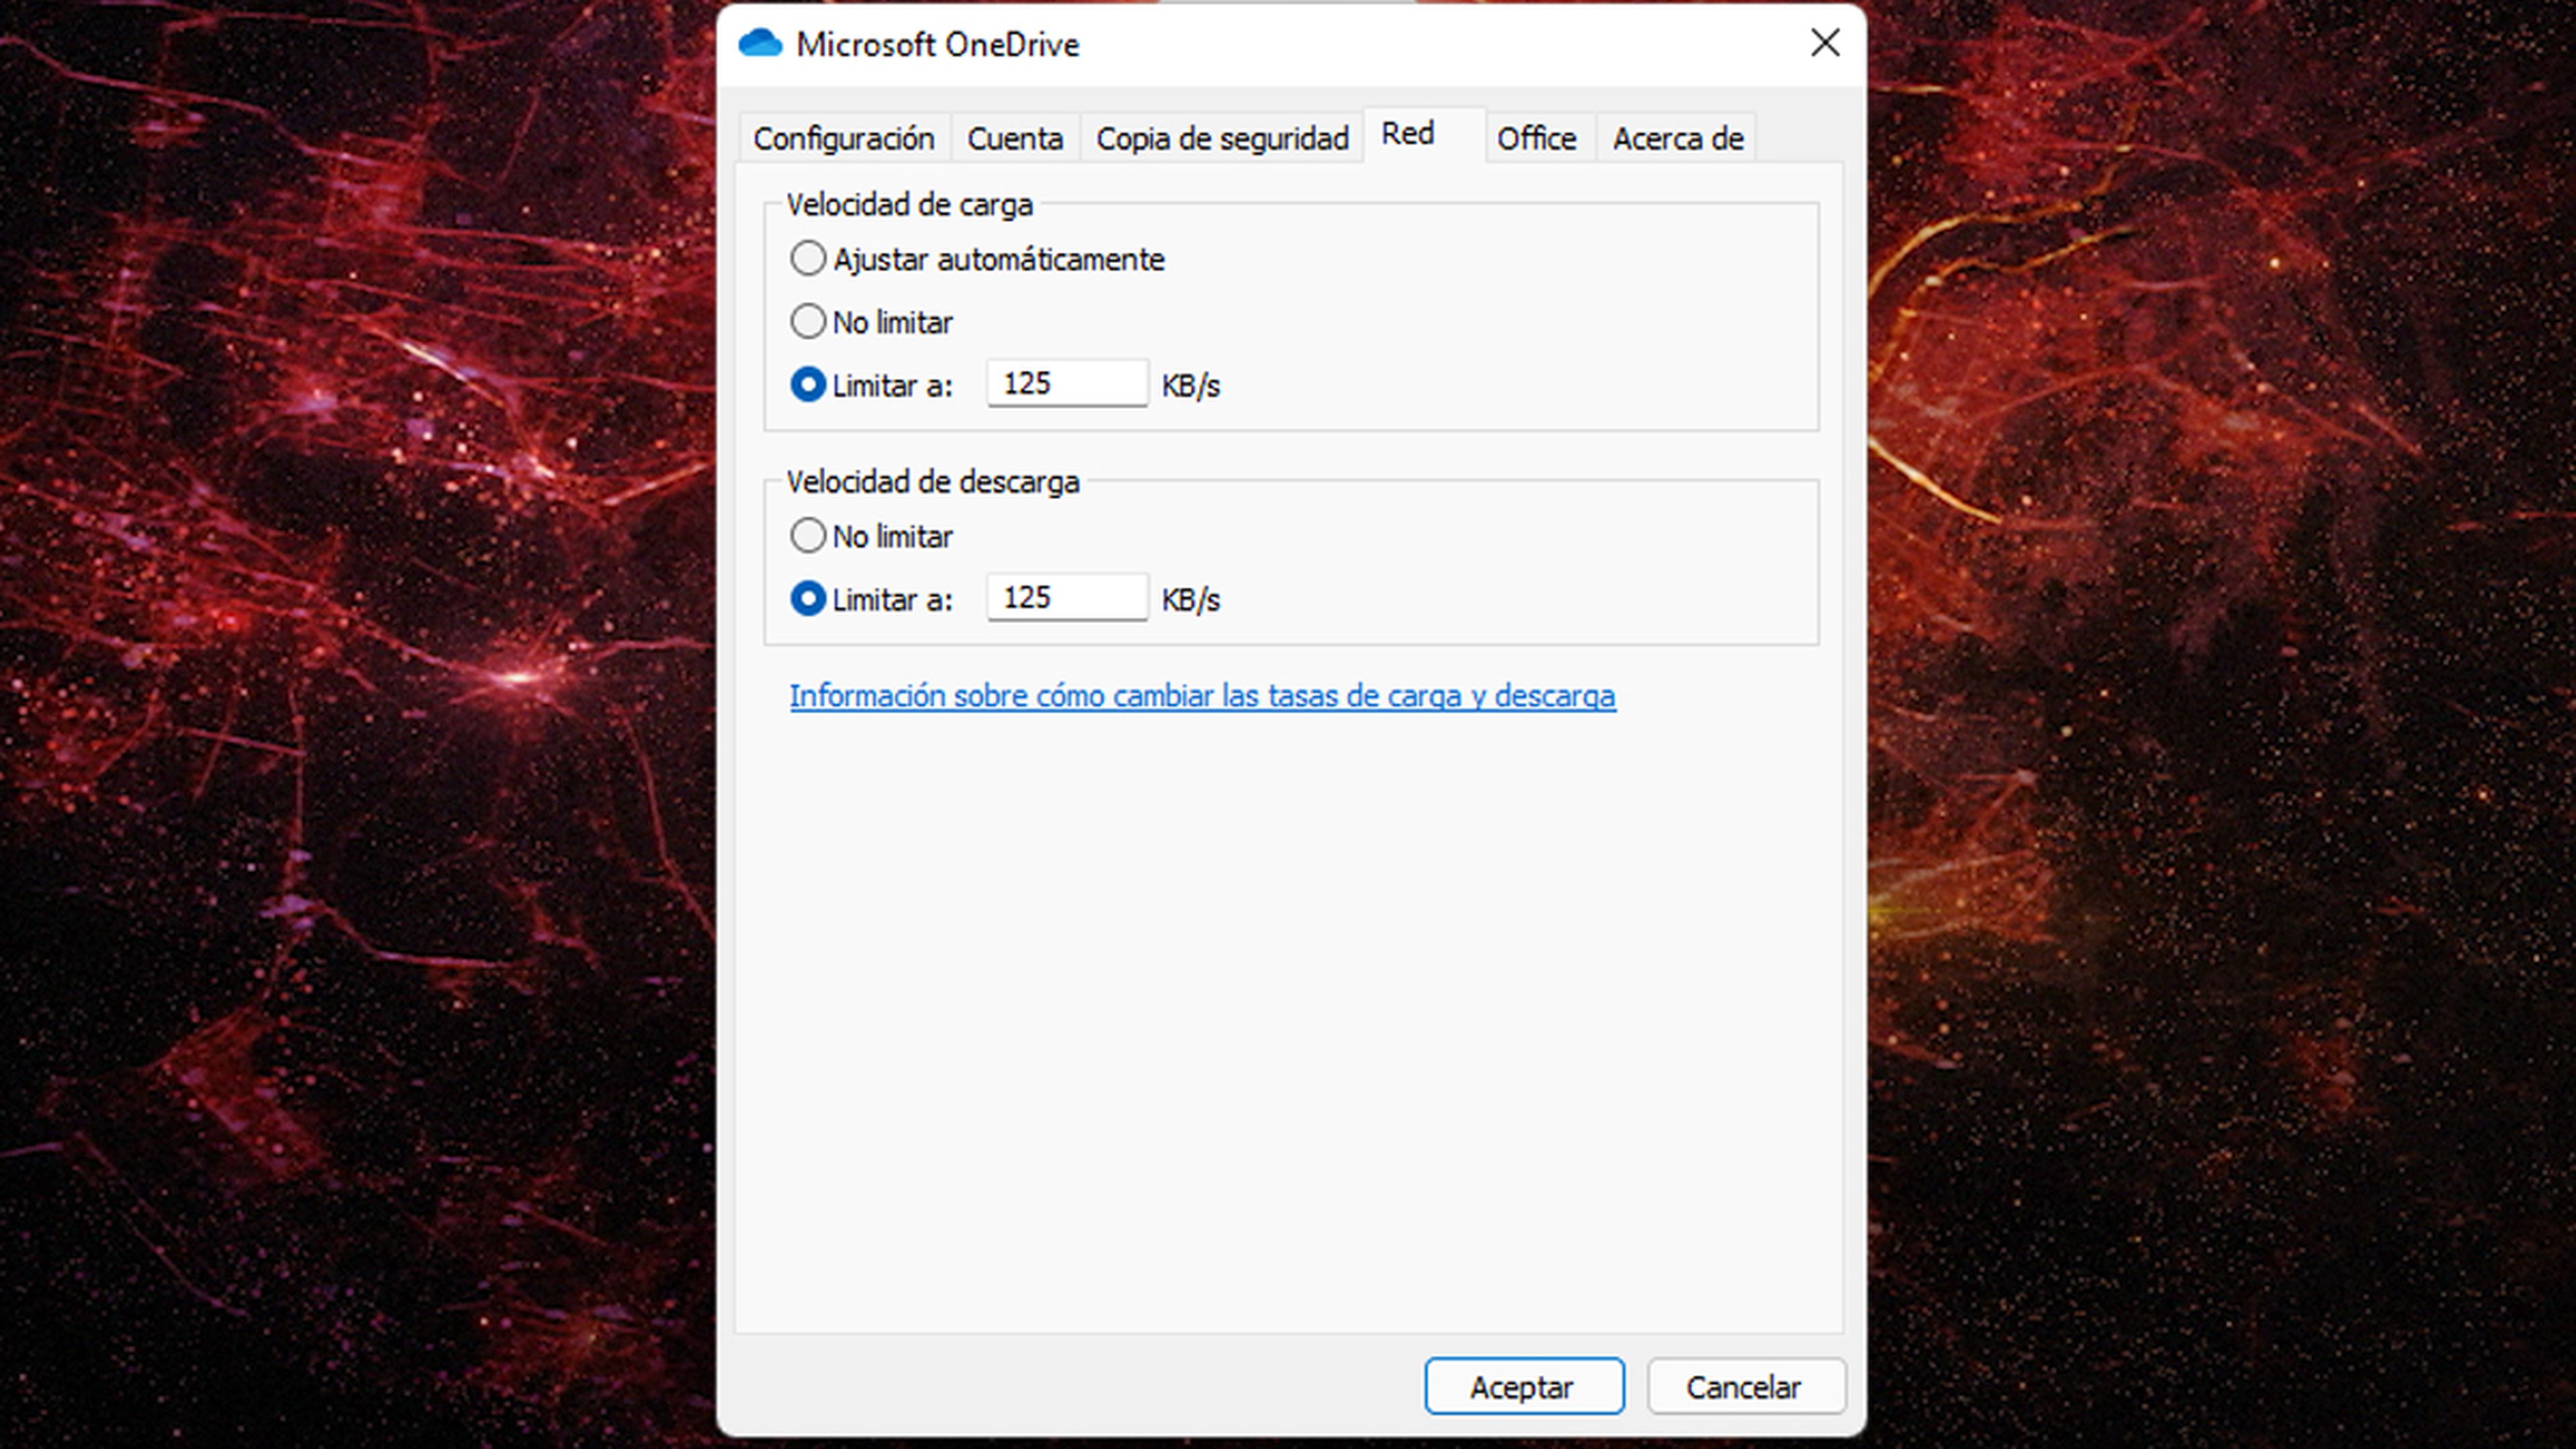Click the Velocidad de descarga group label
2576x1449 pixels.
[932, 482]
